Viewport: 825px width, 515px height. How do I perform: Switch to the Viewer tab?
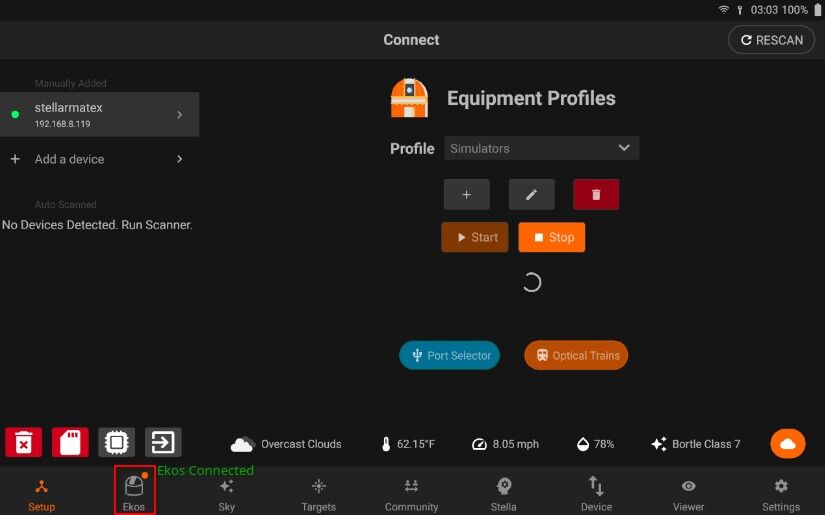688,494
